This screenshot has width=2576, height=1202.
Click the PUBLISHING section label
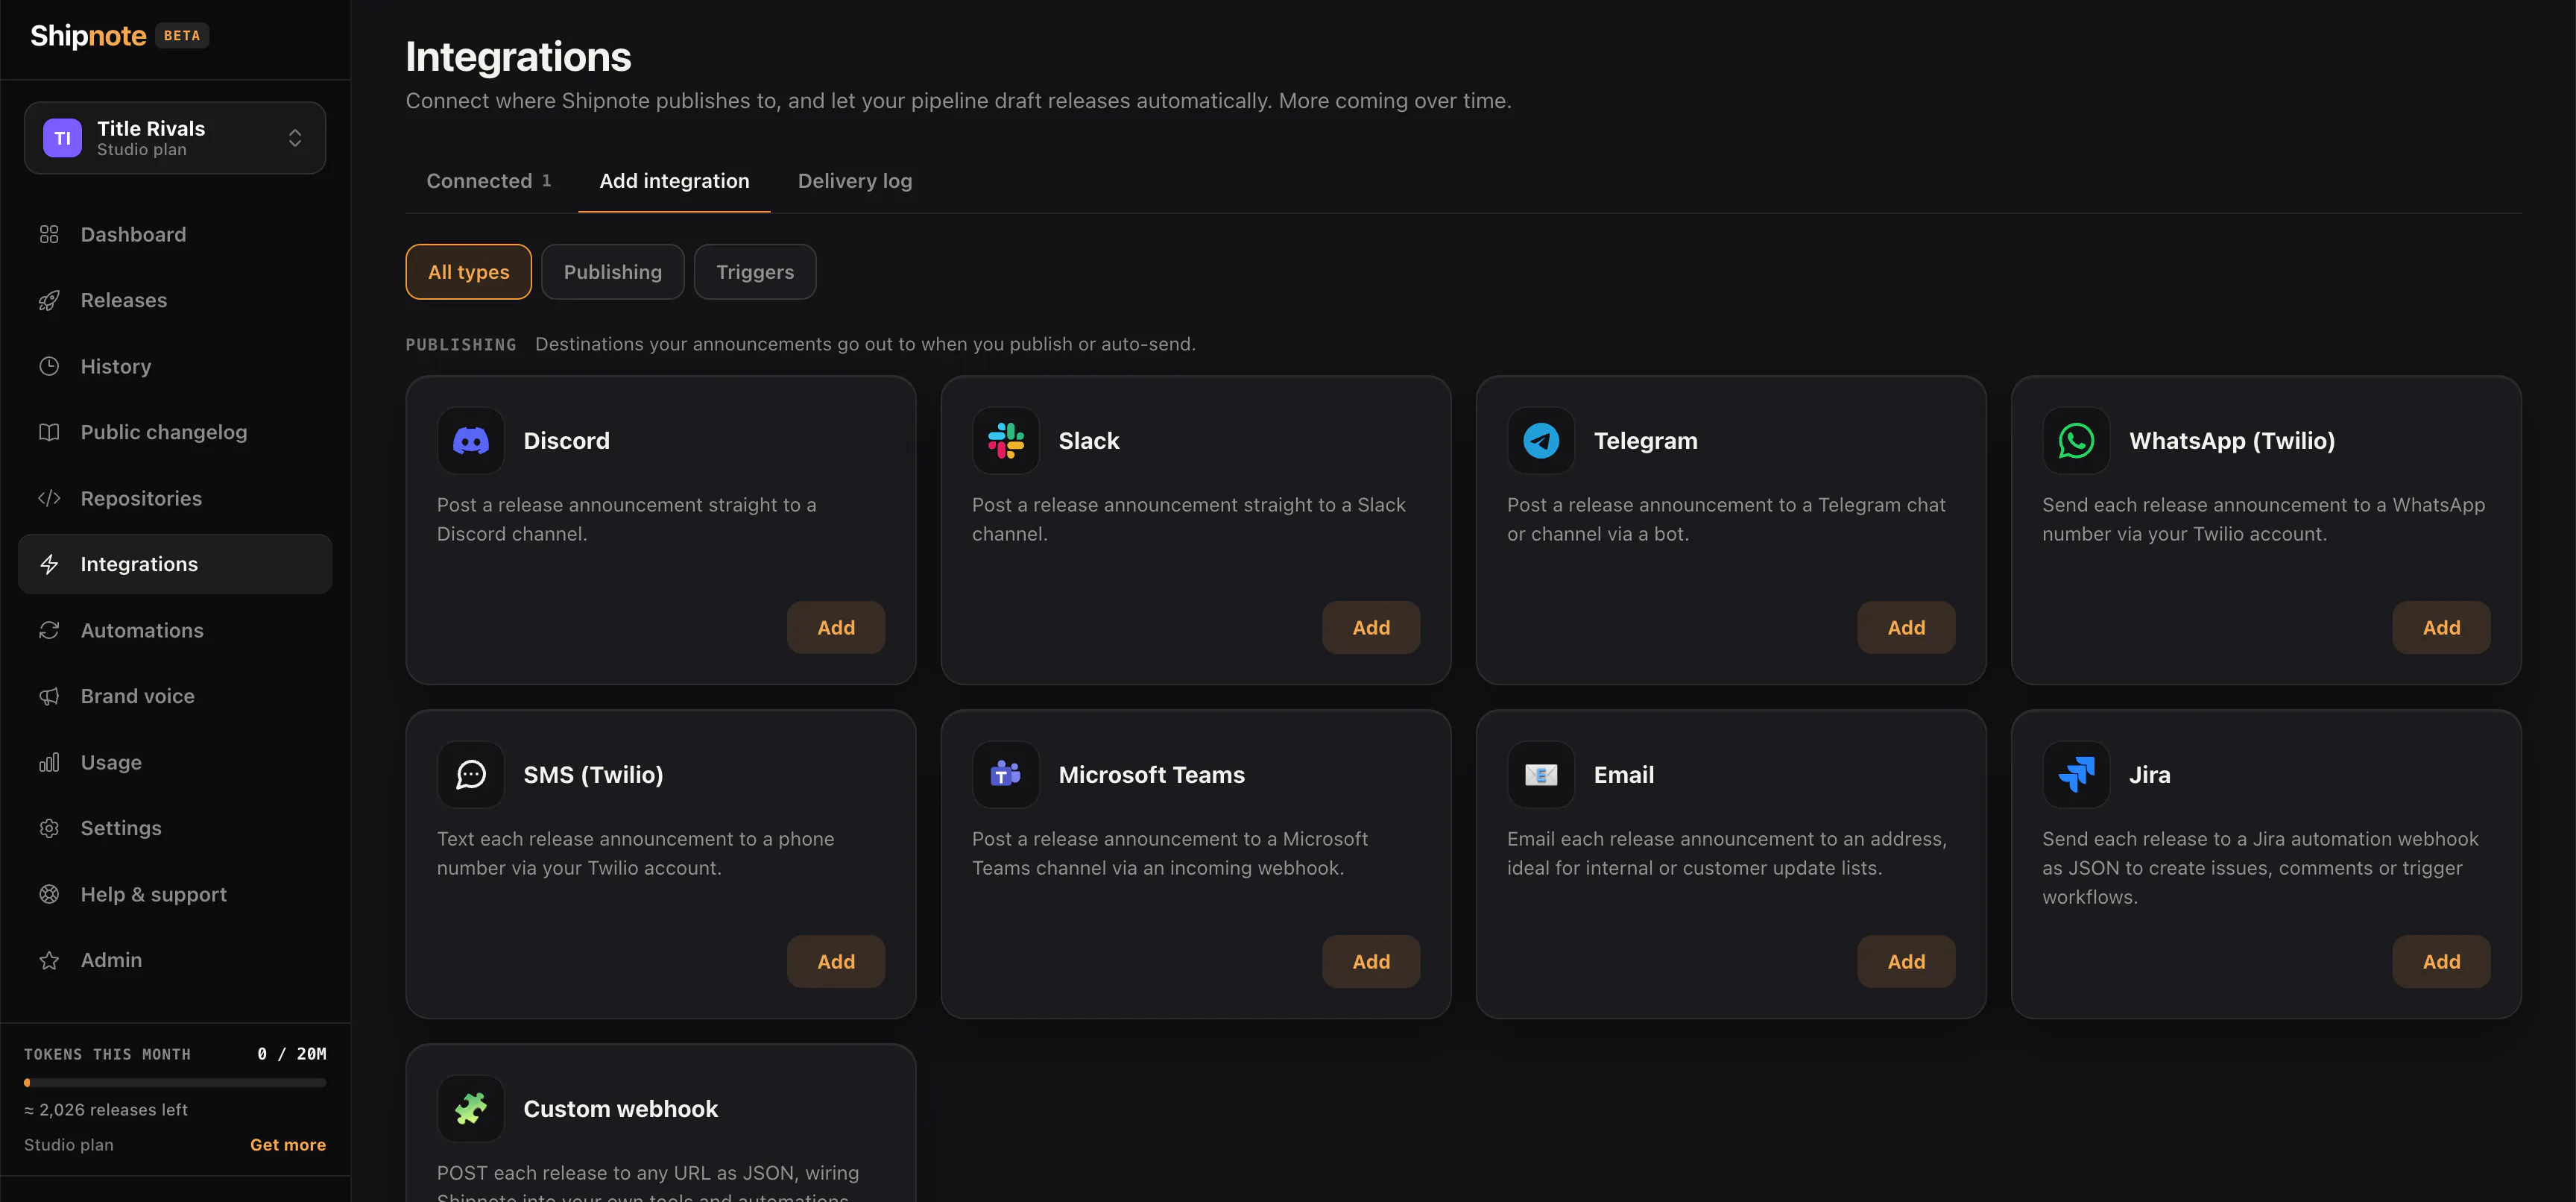coord(461,344)
